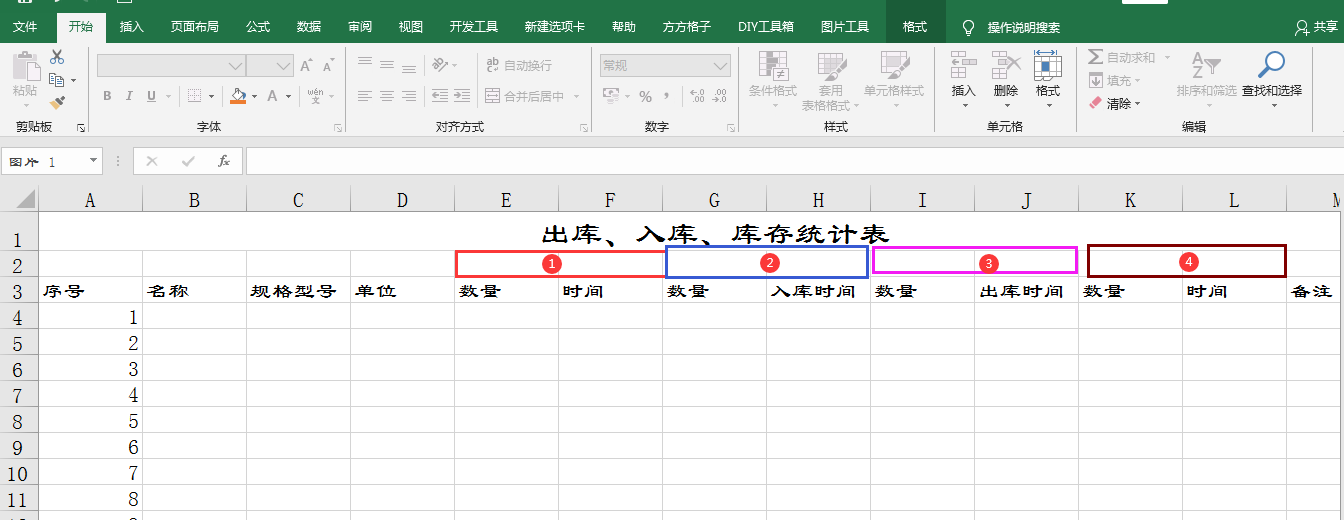1344x520 pixels.
Task: Click the percent style icon
Action: point(645,96)
